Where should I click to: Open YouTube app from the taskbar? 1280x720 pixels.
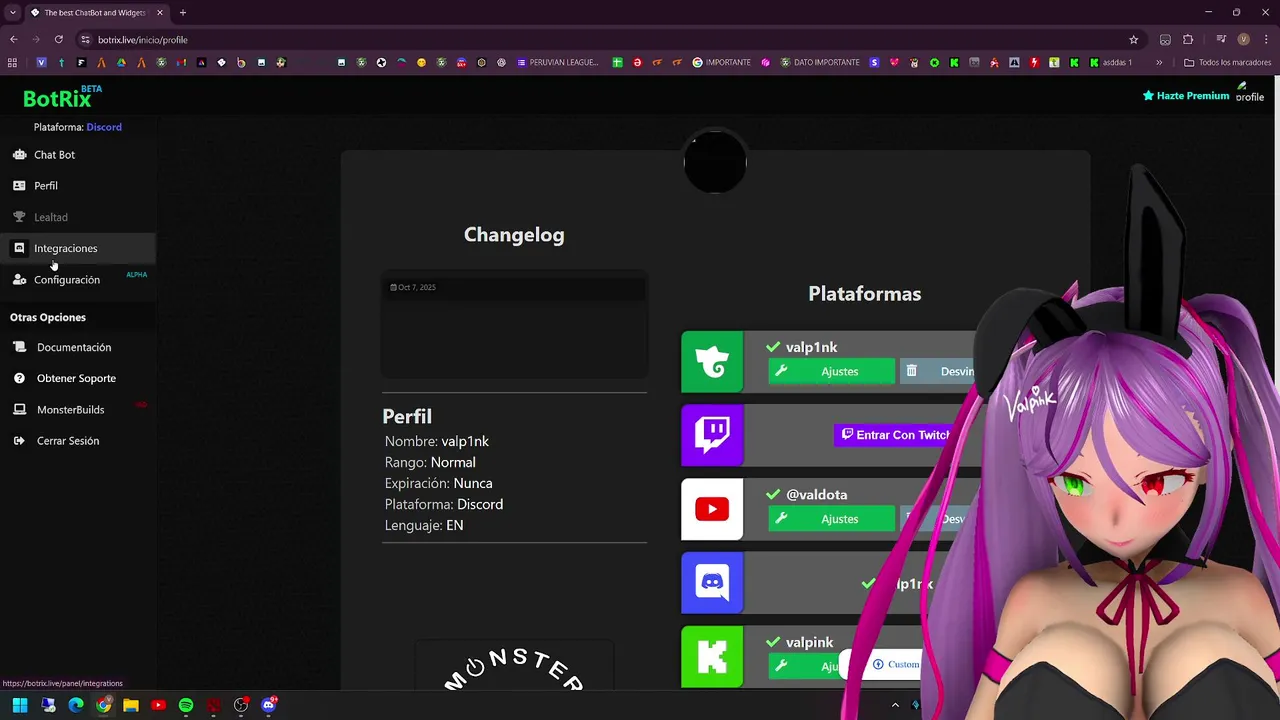click(x=158, y=705)
